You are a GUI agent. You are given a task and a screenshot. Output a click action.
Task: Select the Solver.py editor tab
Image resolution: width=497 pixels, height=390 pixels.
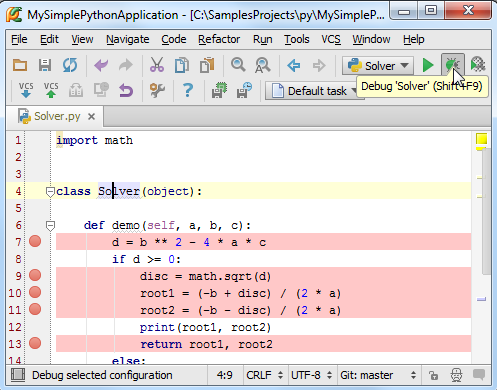pos(56,116)
